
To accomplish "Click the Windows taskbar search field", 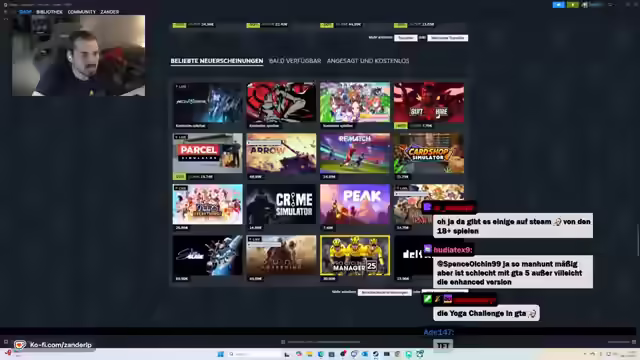I will [255, 354].
